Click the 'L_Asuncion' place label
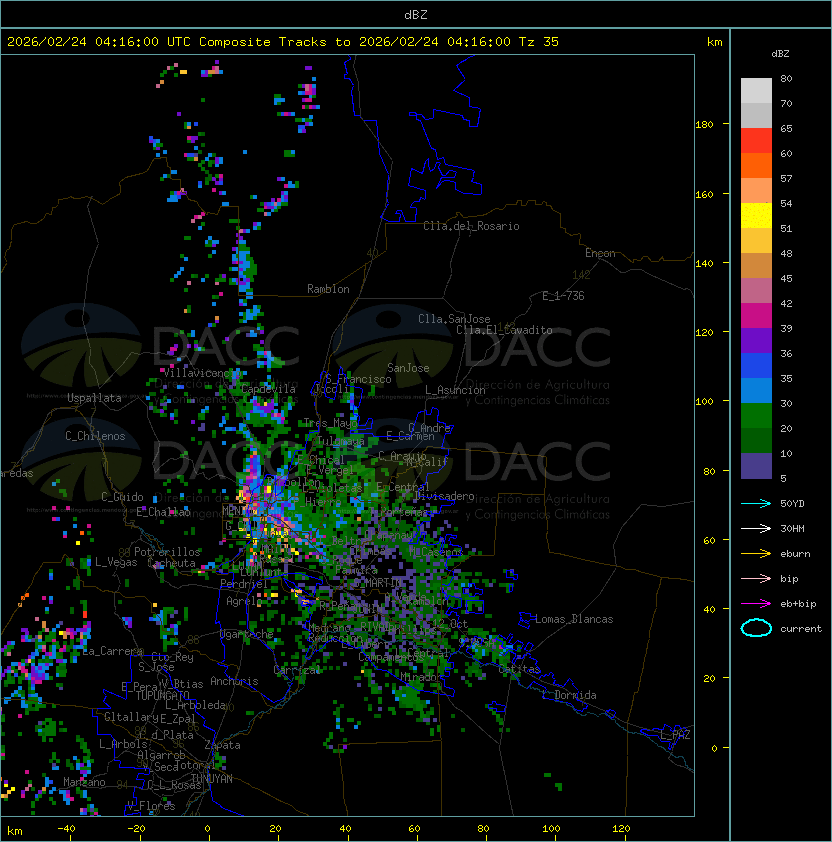The width and height of the screenshot is (832, 842). (x=455, y=390)
